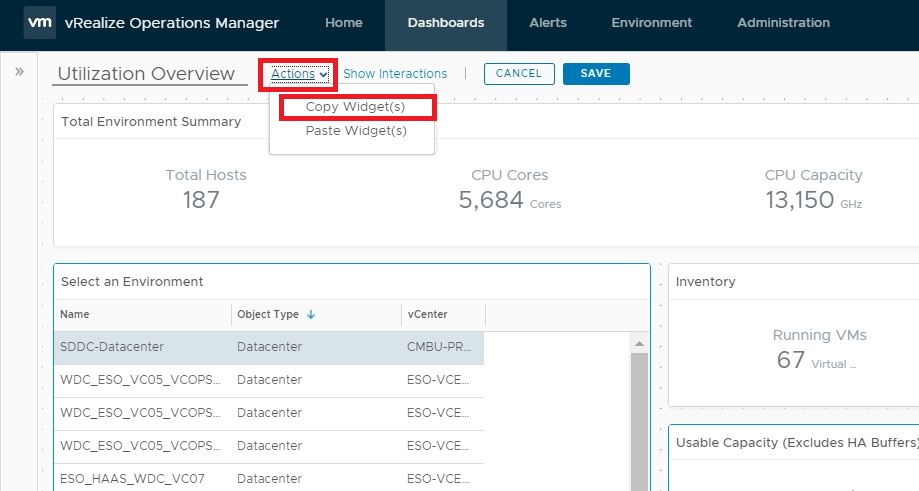Go to the Home tab
This screenshot has width=919, height=491.
click(x=344, y=23)
